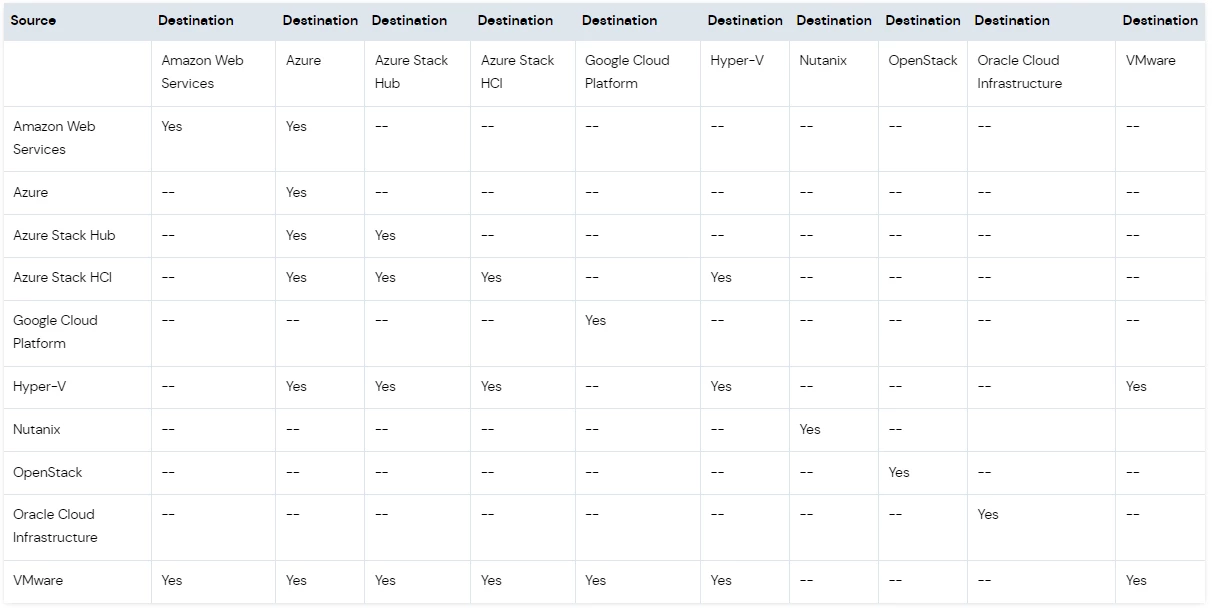Select Yes for VMware source to Google Cloud Platform
This screenshot has height=612, width=1212.
[596, 580]
